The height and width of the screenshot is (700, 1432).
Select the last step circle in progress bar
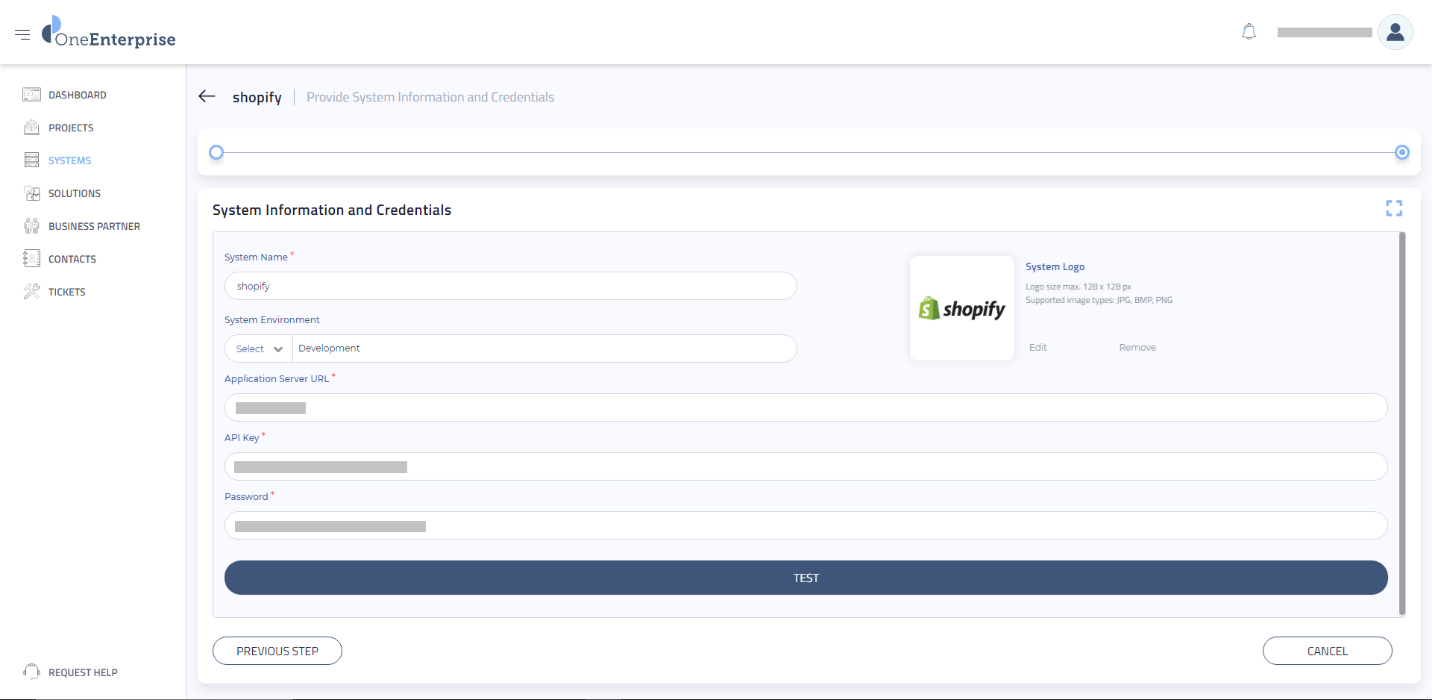1402,152
